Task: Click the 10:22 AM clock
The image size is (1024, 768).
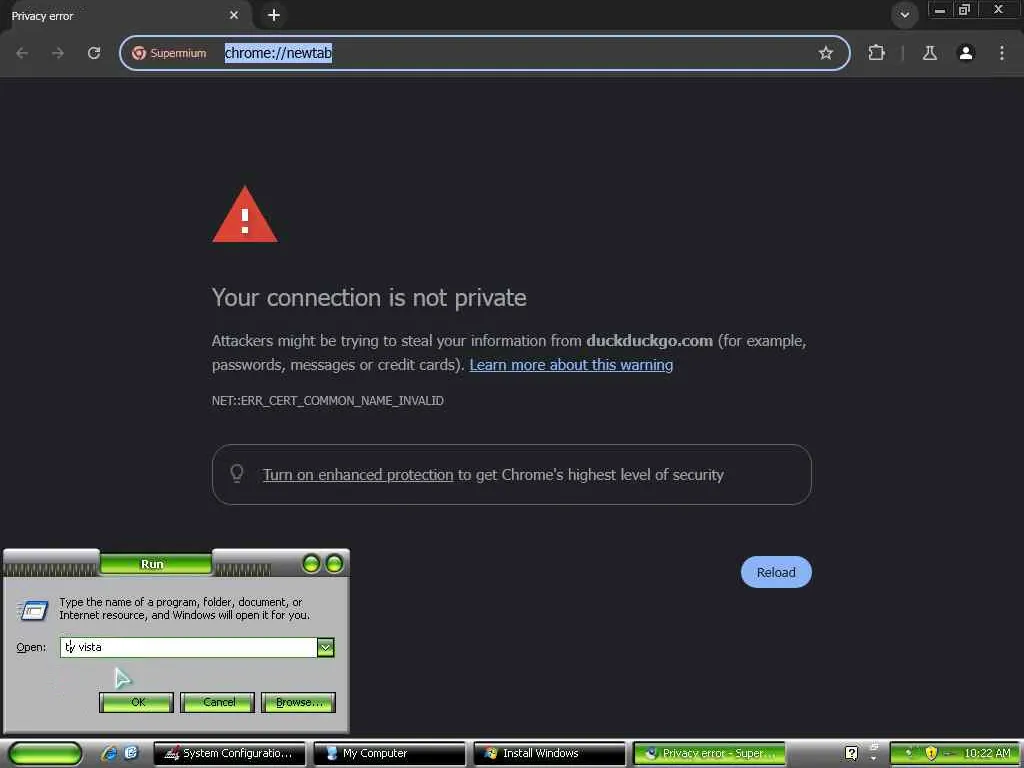Action: pyautogui.click(x=987, y=753)
